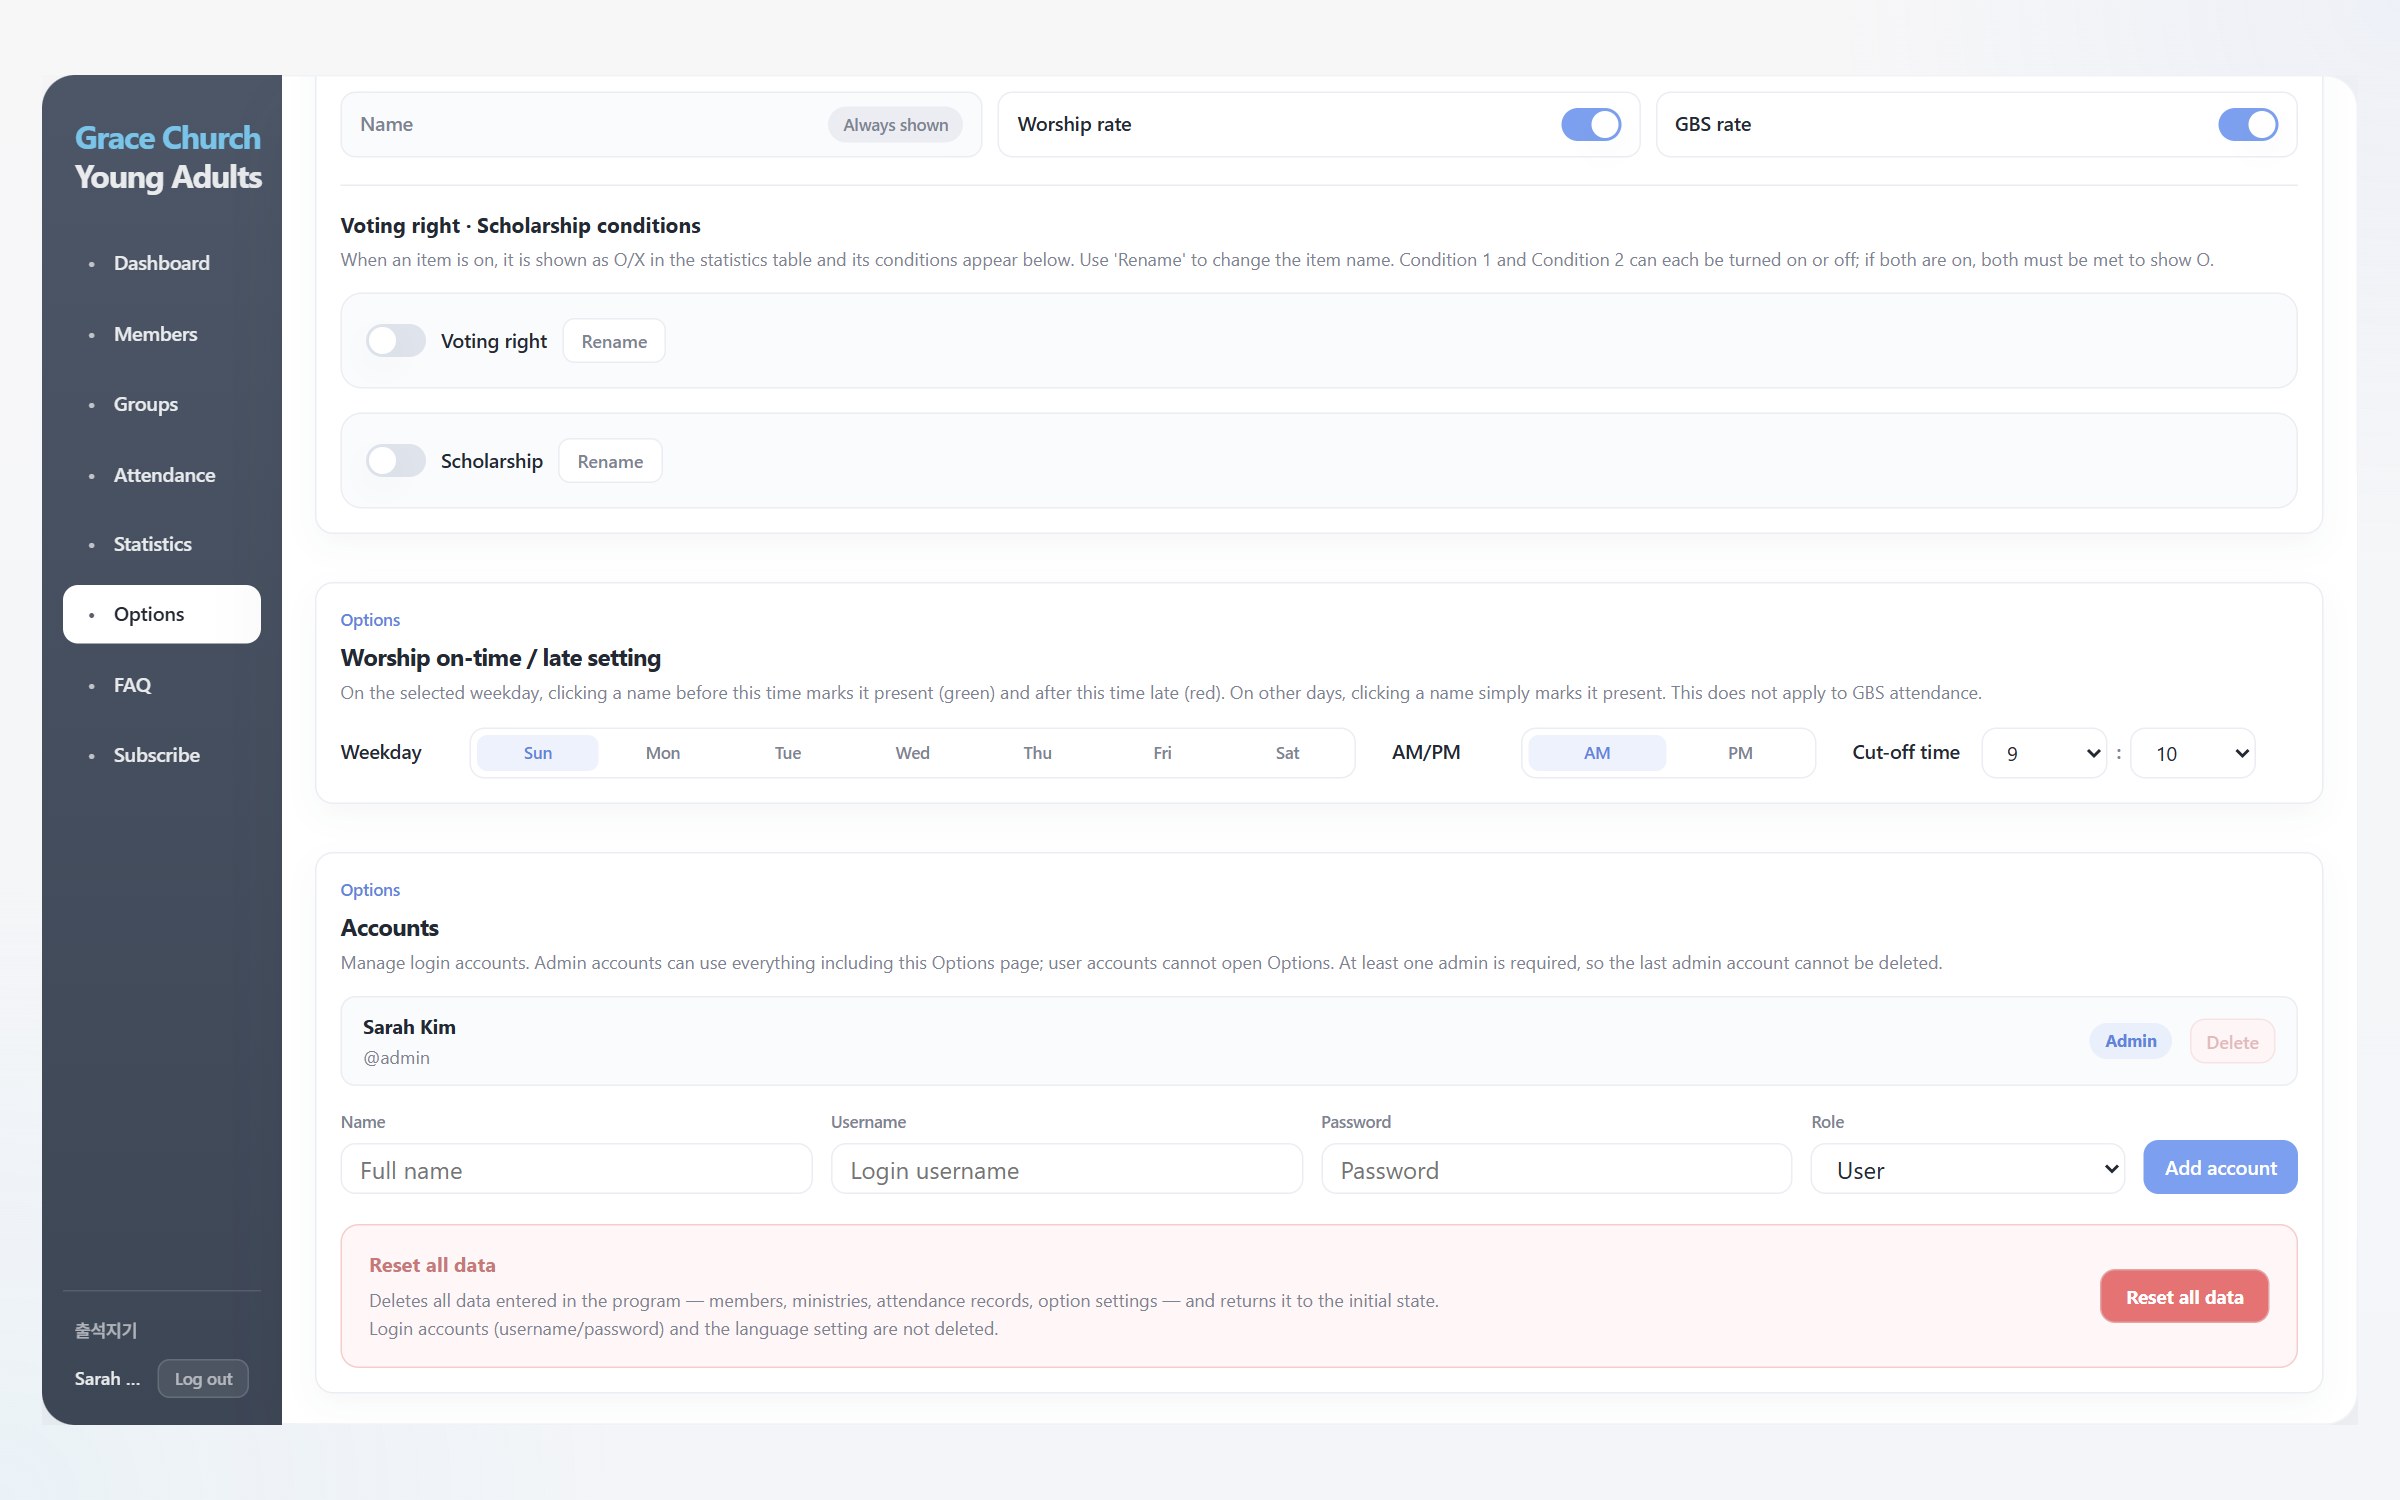The height and width of the screenshot is (1500, 2400).
Task: Open the Members page
Action: 161,334
